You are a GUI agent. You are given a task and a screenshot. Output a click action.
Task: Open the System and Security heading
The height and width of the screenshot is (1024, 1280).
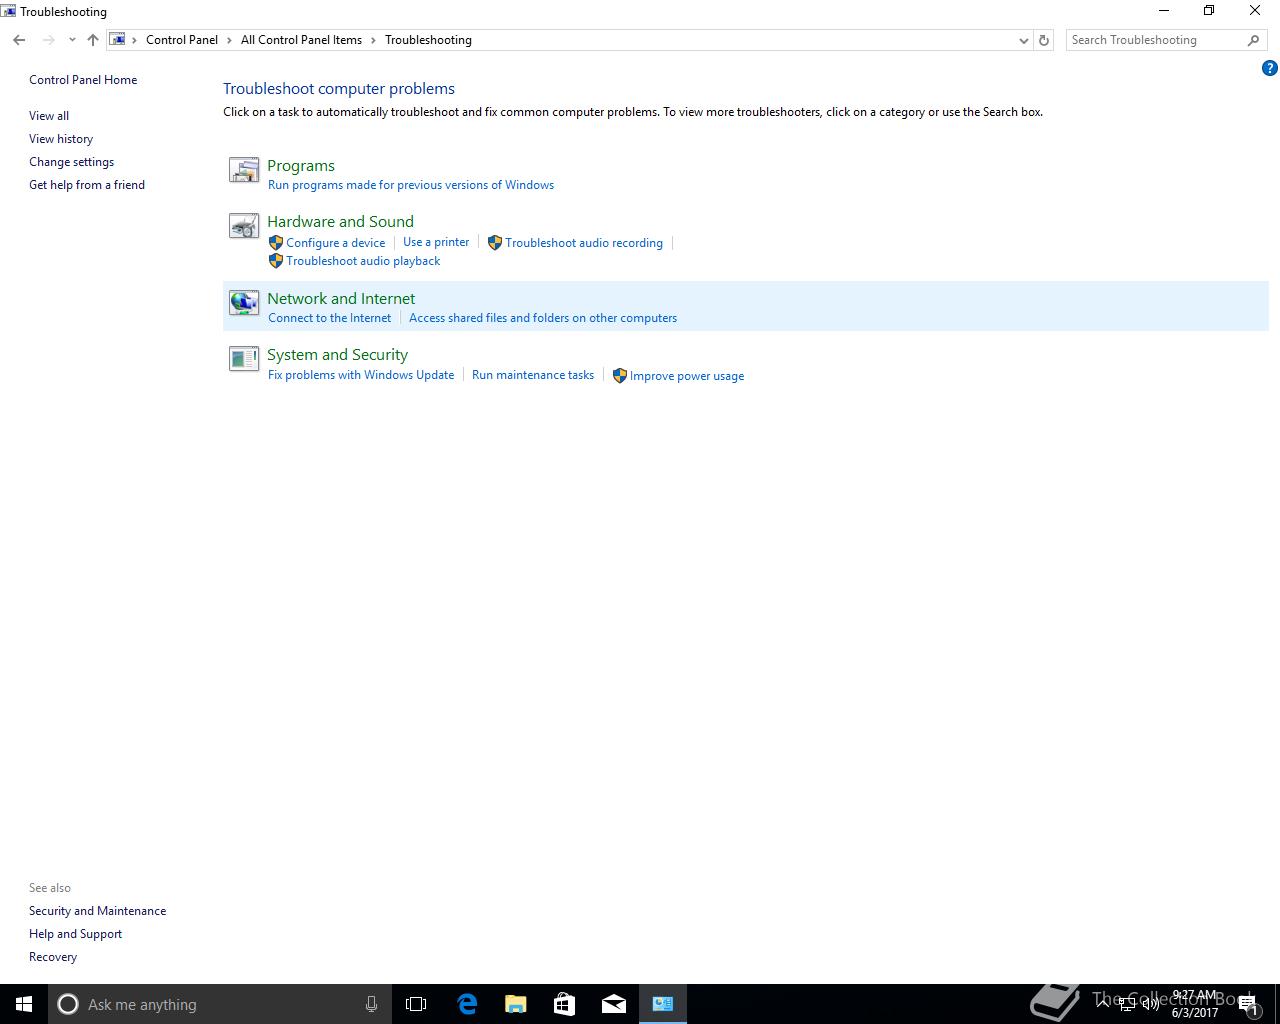coord(337,355)
